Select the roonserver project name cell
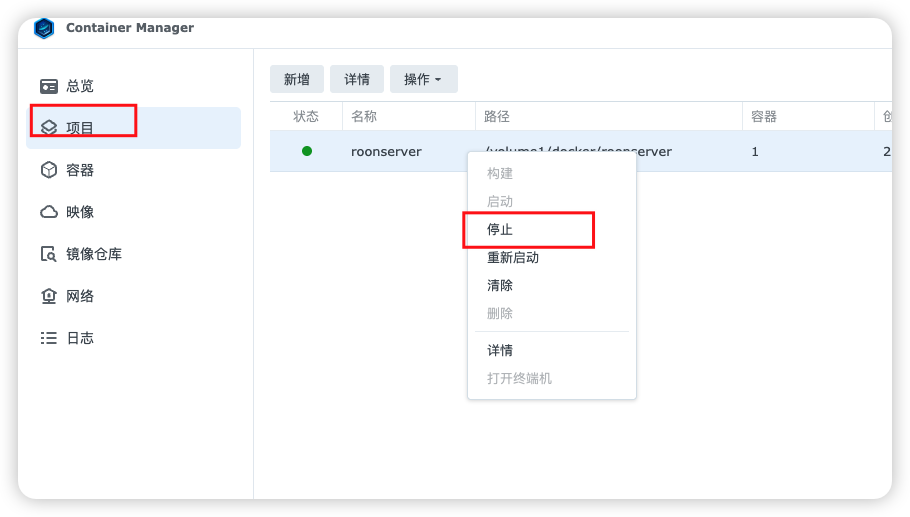This screenshot has width=910, height=517. 386,152
